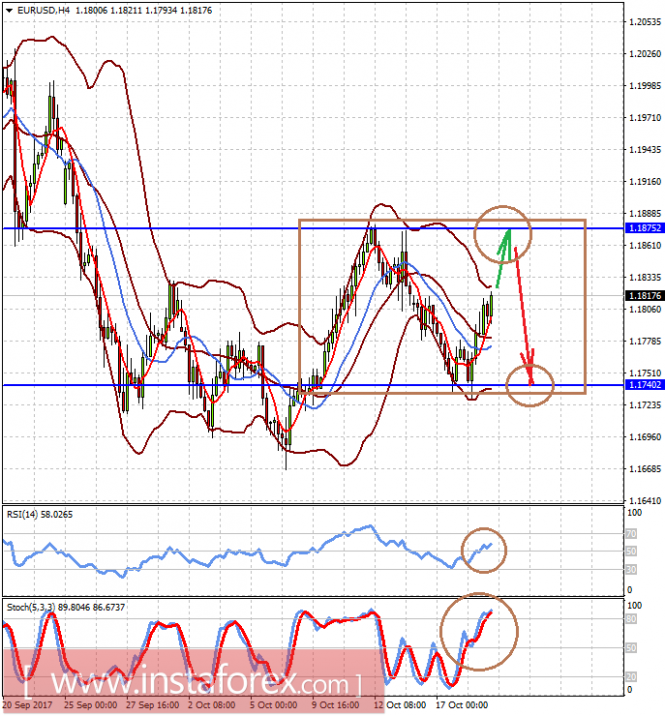Select the green upward arrow drawing
665x716 pixels.
(503, 258)
